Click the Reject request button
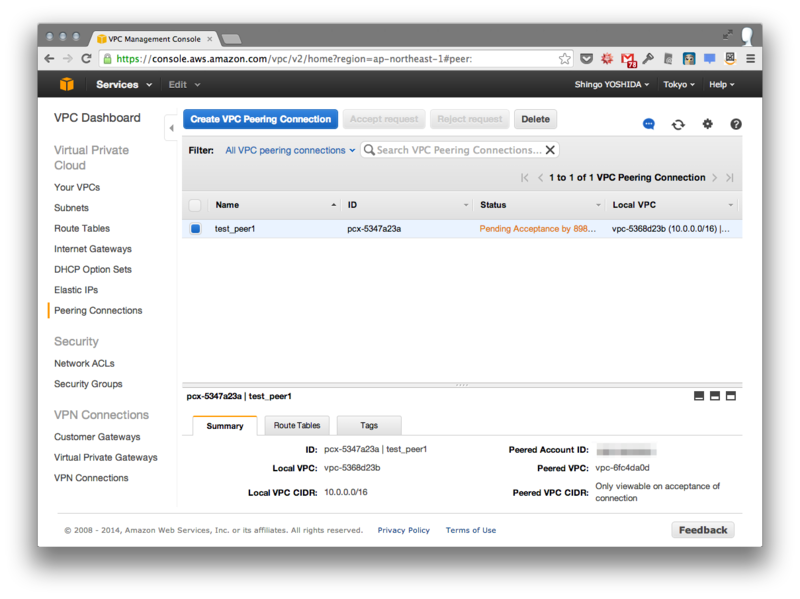The image size is (800, 599). [x=469, y=119]
